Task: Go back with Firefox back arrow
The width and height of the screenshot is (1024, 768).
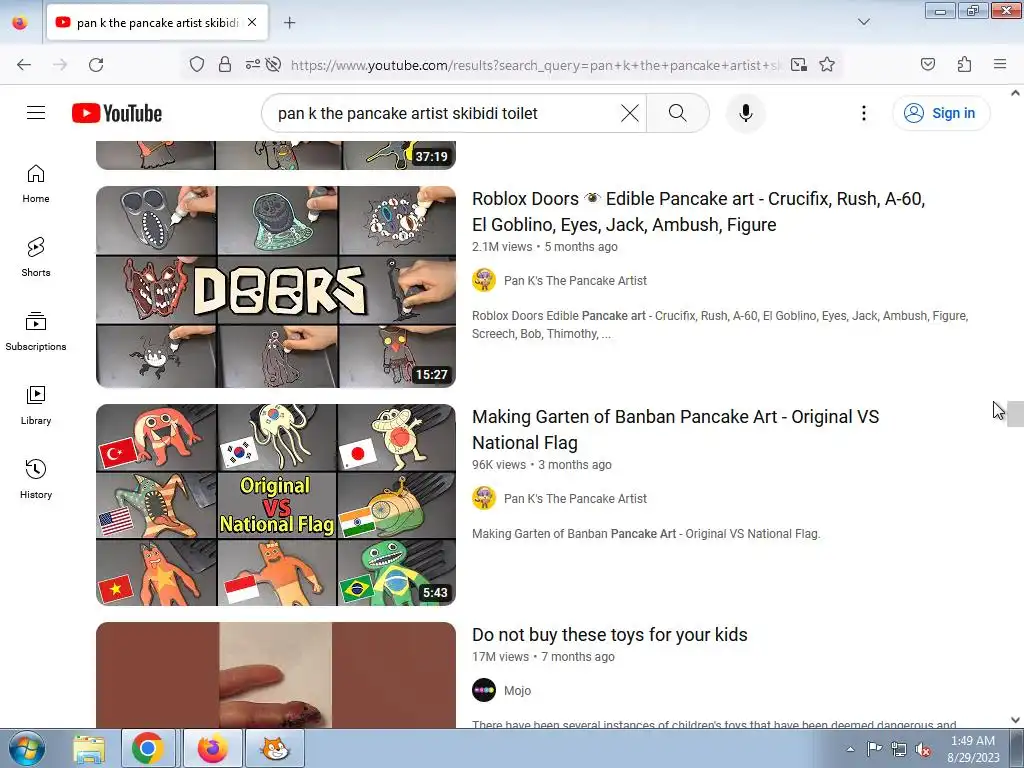Action: click(24, 65)
